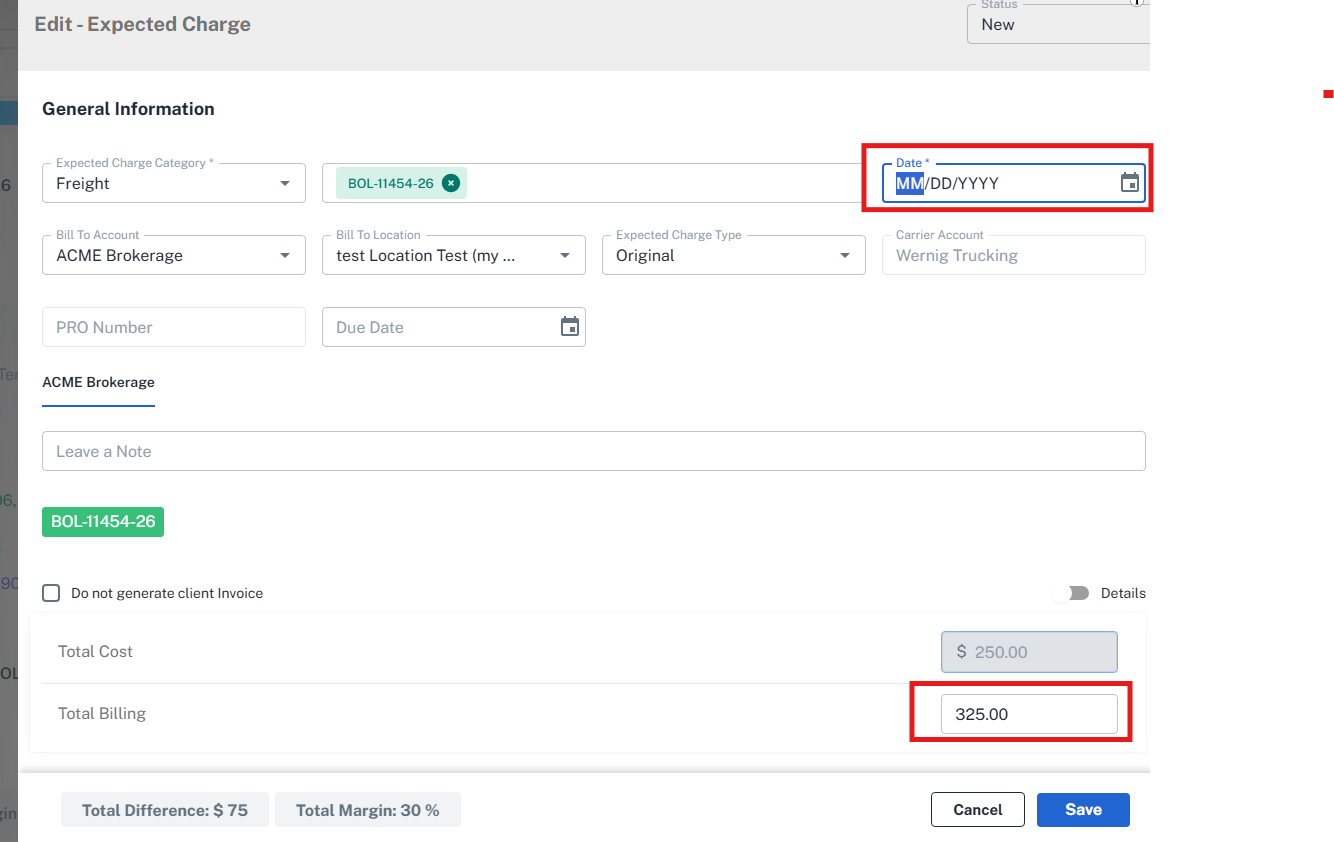Select the ACME Brokerage tab
Screen dimensions: 1334x842
coord(98,383)
